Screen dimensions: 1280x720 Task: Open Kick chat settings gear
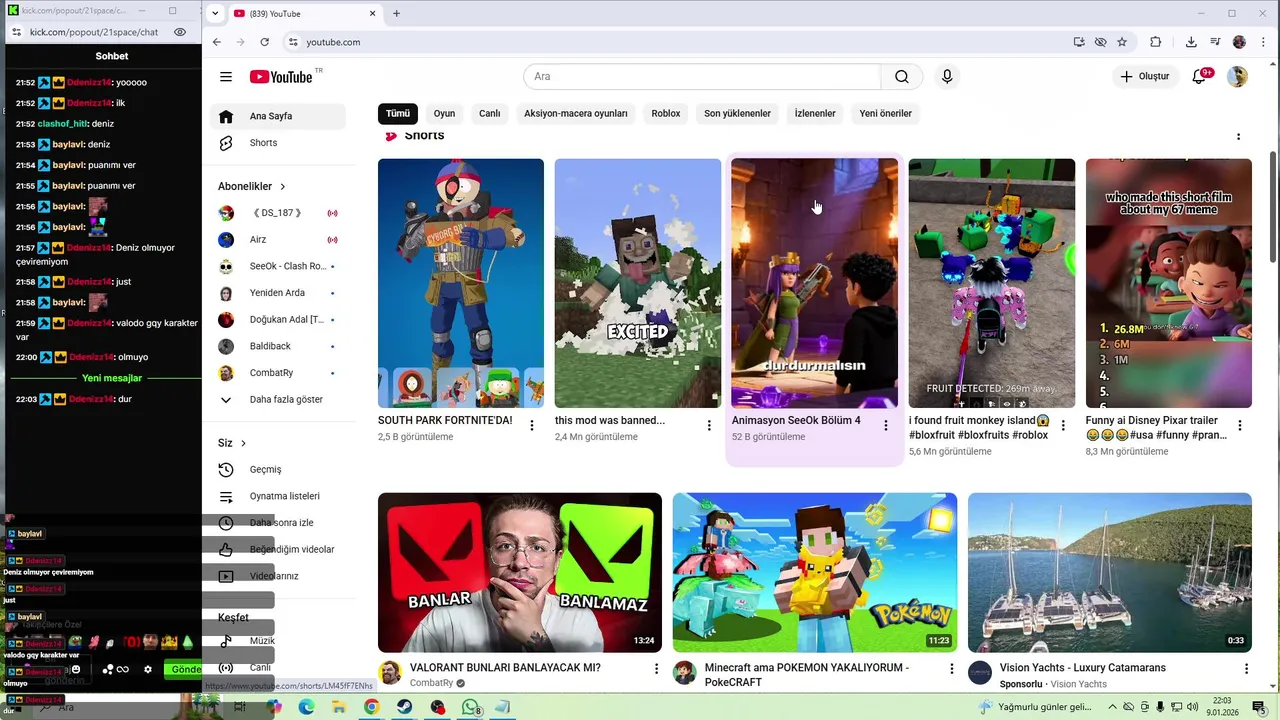click(148, 669)
